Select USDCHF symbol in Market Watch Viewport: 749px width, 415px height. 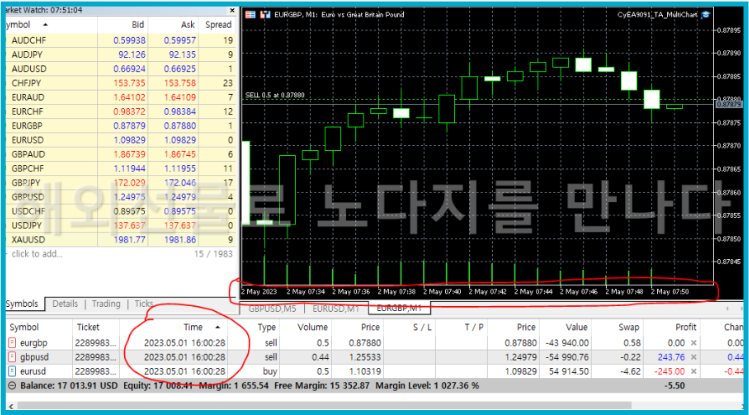point(28,211)
